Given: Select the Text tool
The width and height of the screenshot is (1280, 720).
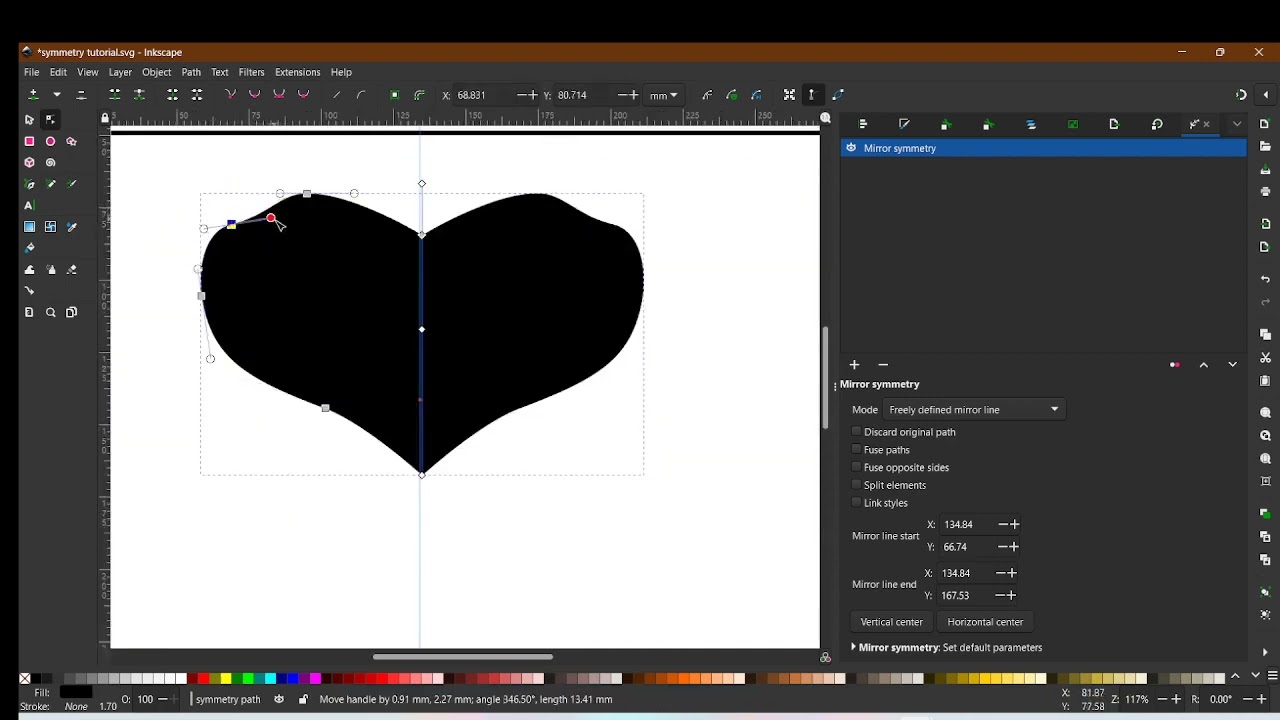Looking at the screenshot, I should [29, 206].
